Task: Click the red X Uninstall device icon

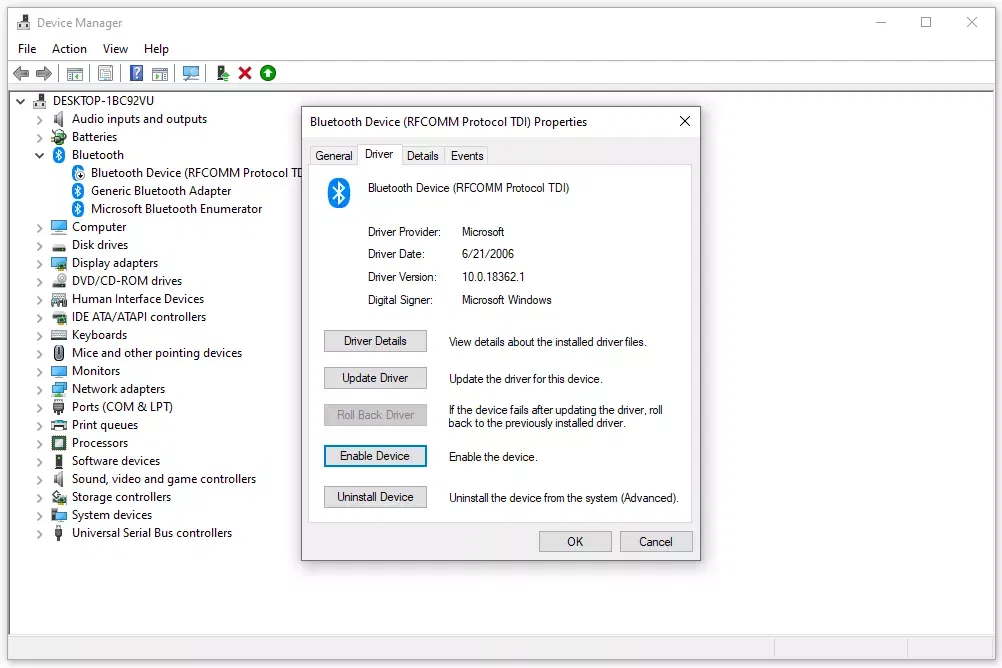Action: tap(245, 74)
